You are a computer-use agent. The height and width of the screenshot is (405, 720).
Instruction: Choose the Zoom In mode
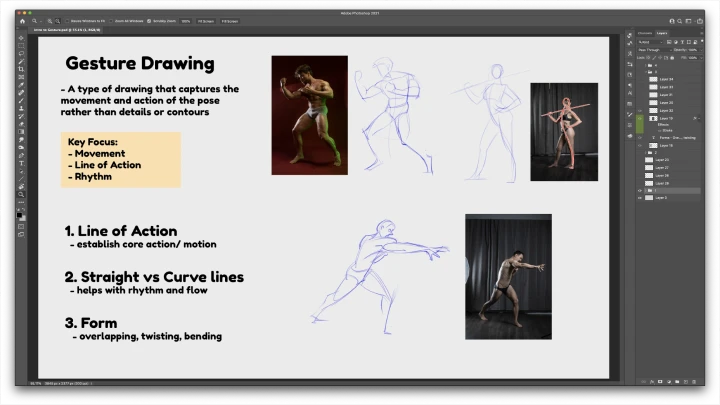tap(50, 21)
